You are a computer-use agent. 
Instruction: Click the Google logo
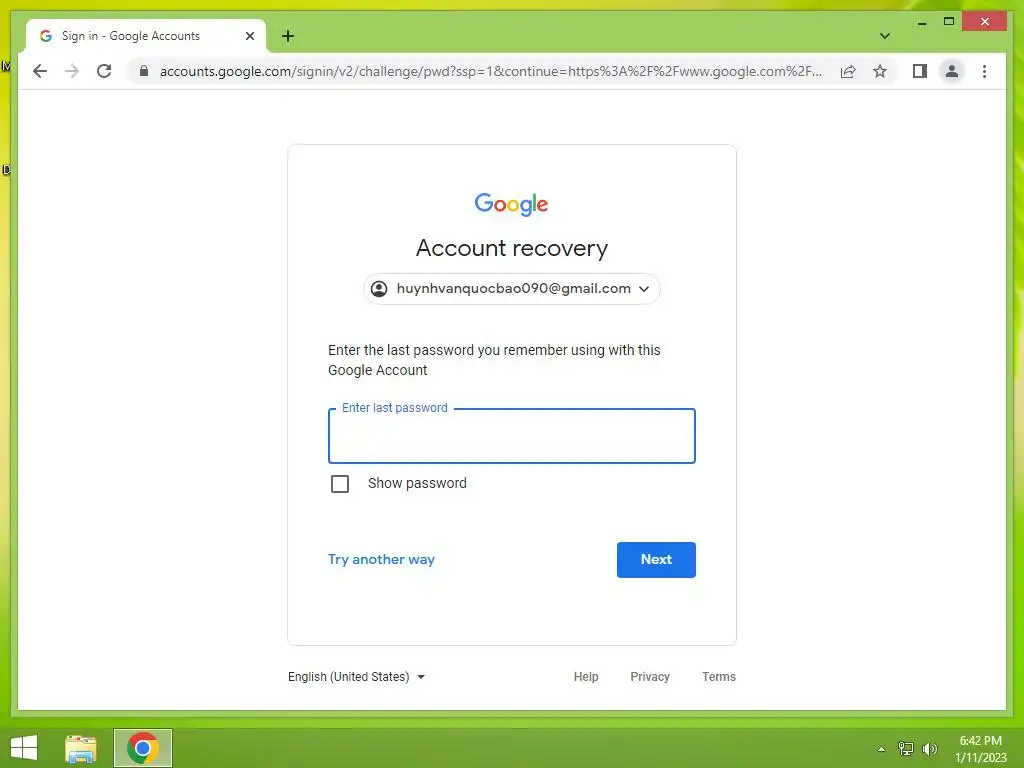[x=511, y=204]
